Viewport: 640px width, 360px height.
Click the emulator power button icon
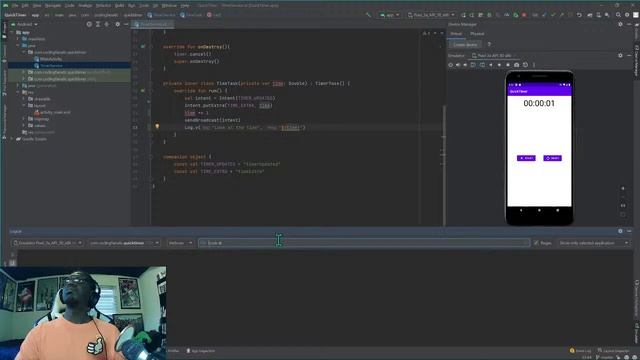tap(451, 65)
